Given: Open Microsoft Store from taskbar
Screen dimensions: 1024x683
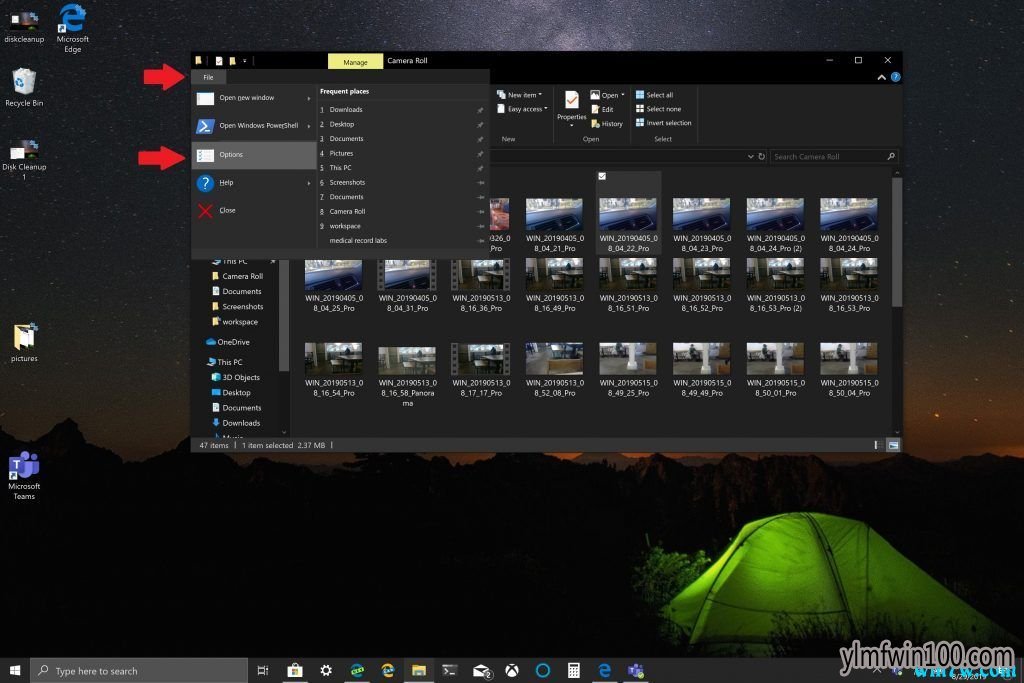Looking at the screenshot, I should 295,671.
